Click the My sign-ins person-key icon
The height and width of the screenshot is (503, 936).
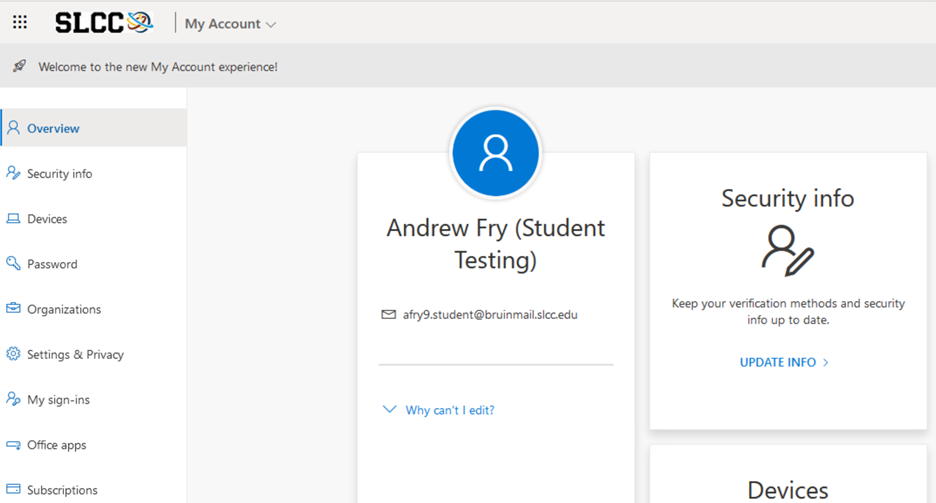tap(13, 399)
